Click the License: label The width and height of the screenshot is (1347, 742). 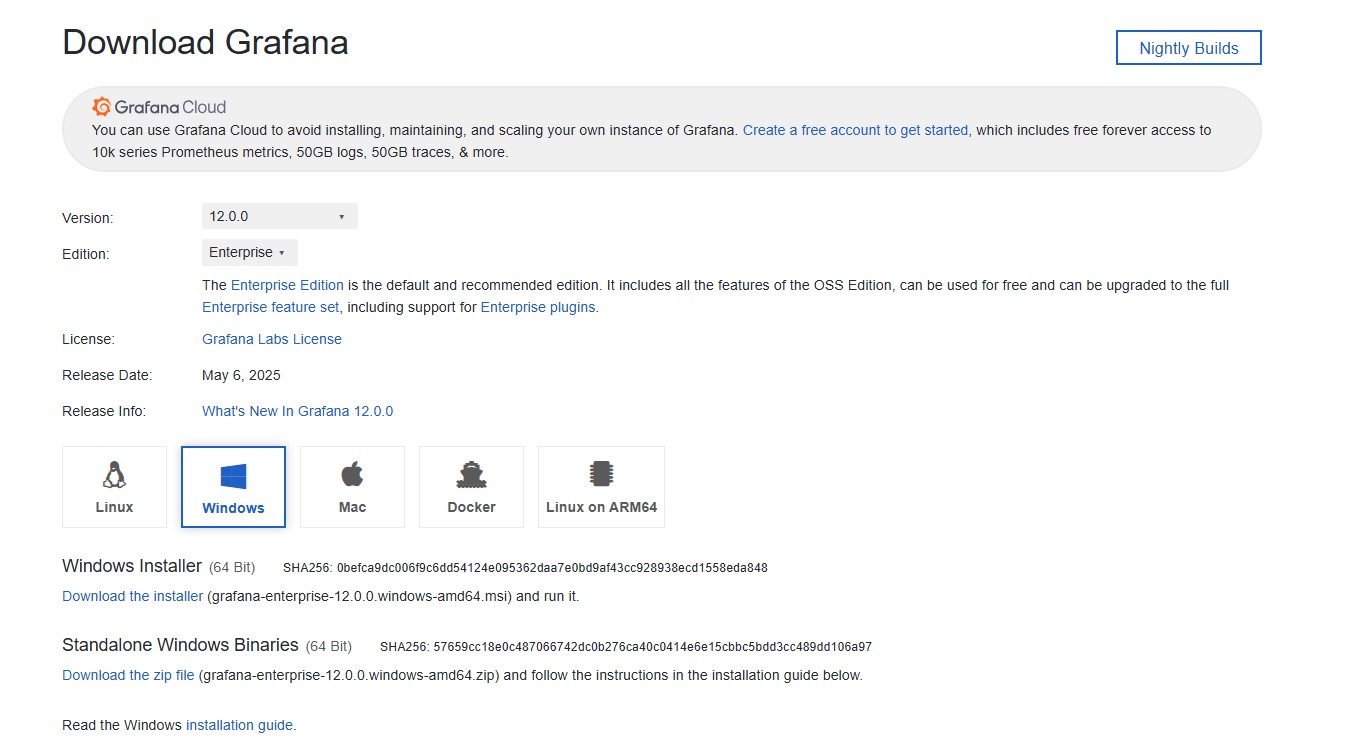[88, 339]
